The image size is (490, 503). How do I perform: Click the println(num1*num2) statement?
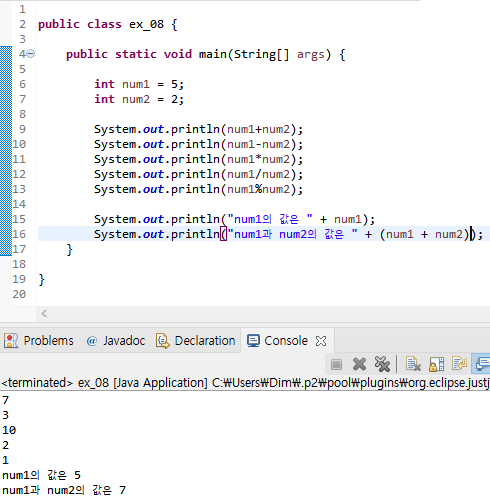198,159
